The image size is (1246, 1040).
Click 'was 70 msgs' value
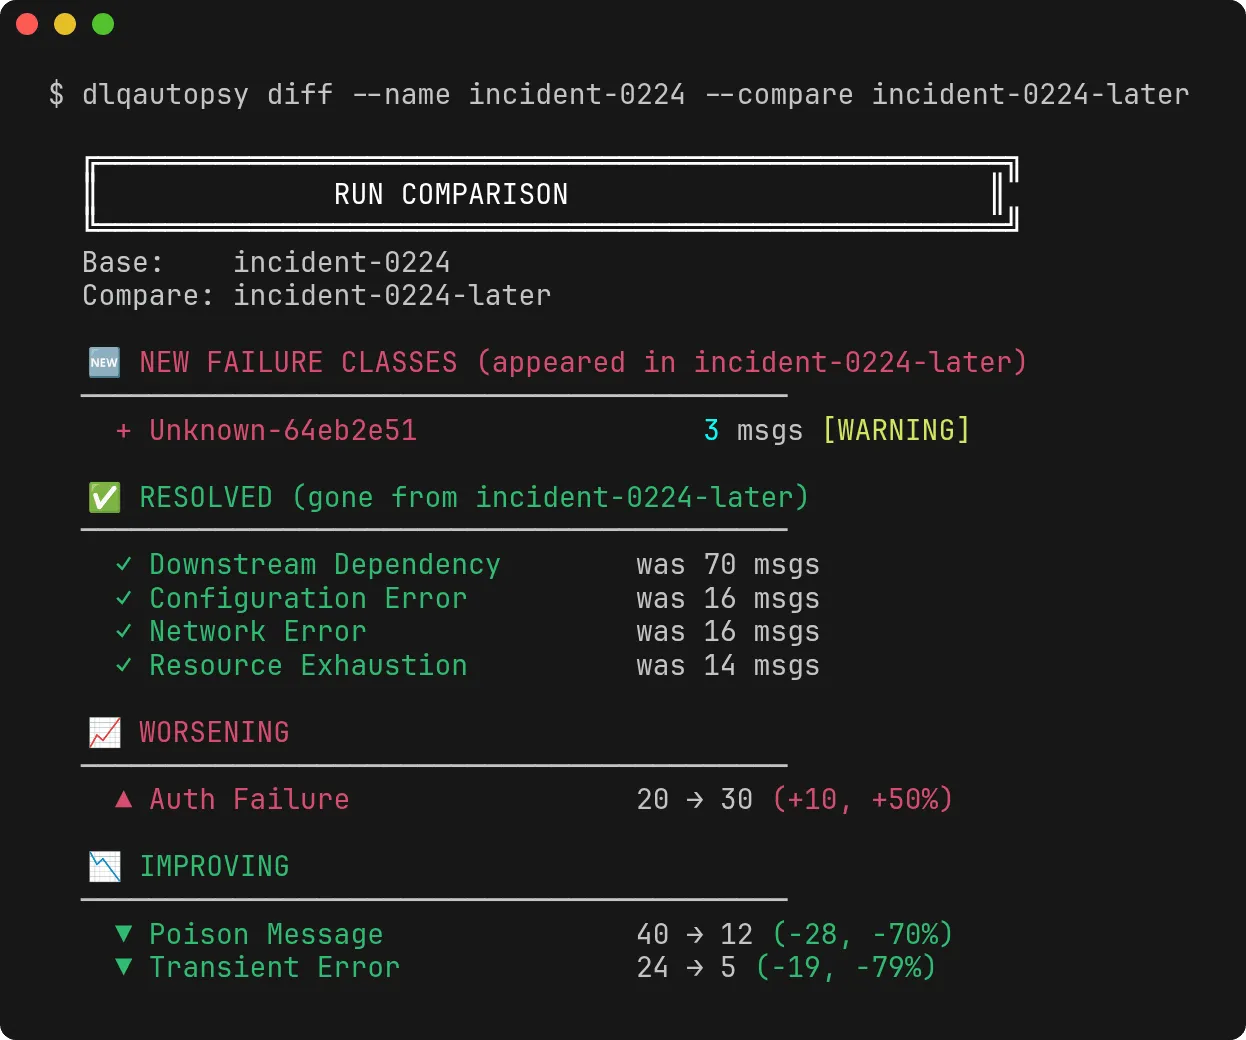728,565
